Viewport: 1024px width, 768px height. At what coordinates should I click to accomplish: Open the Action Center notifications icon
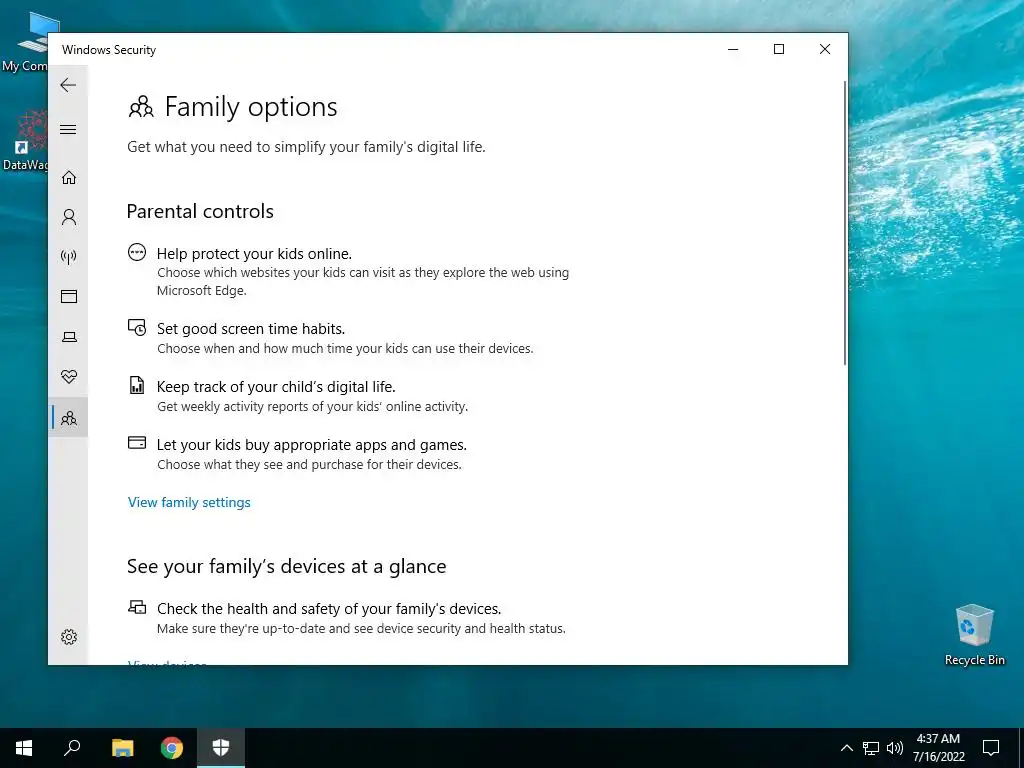coord(991,748)
